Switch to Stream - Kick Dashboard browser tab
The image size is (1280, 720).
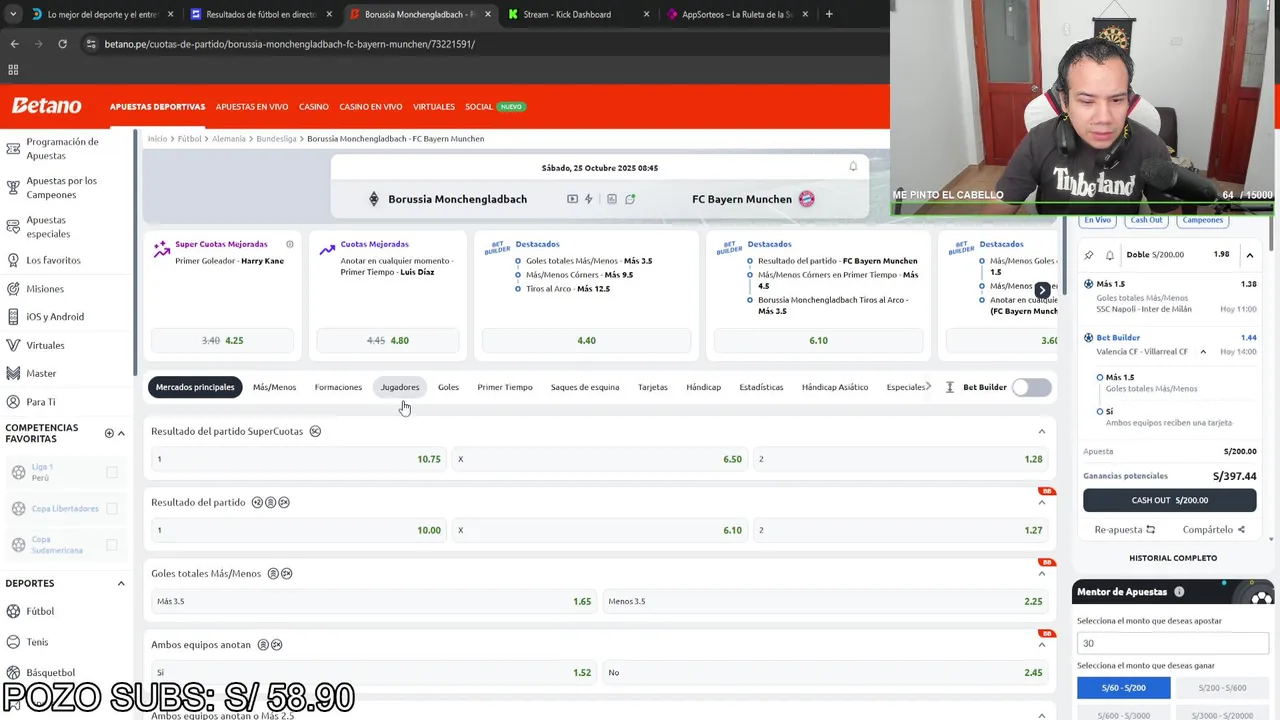click(579, 14)
